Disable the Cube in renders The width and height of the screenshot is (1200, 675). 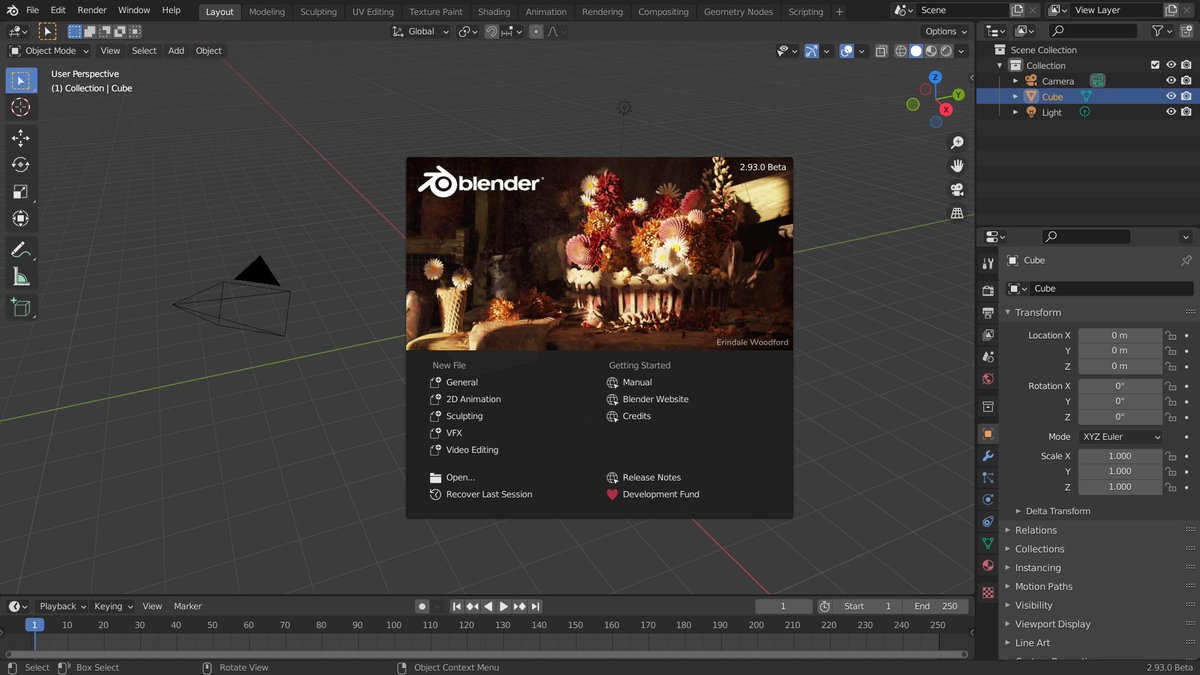[x=1186, y=97]
